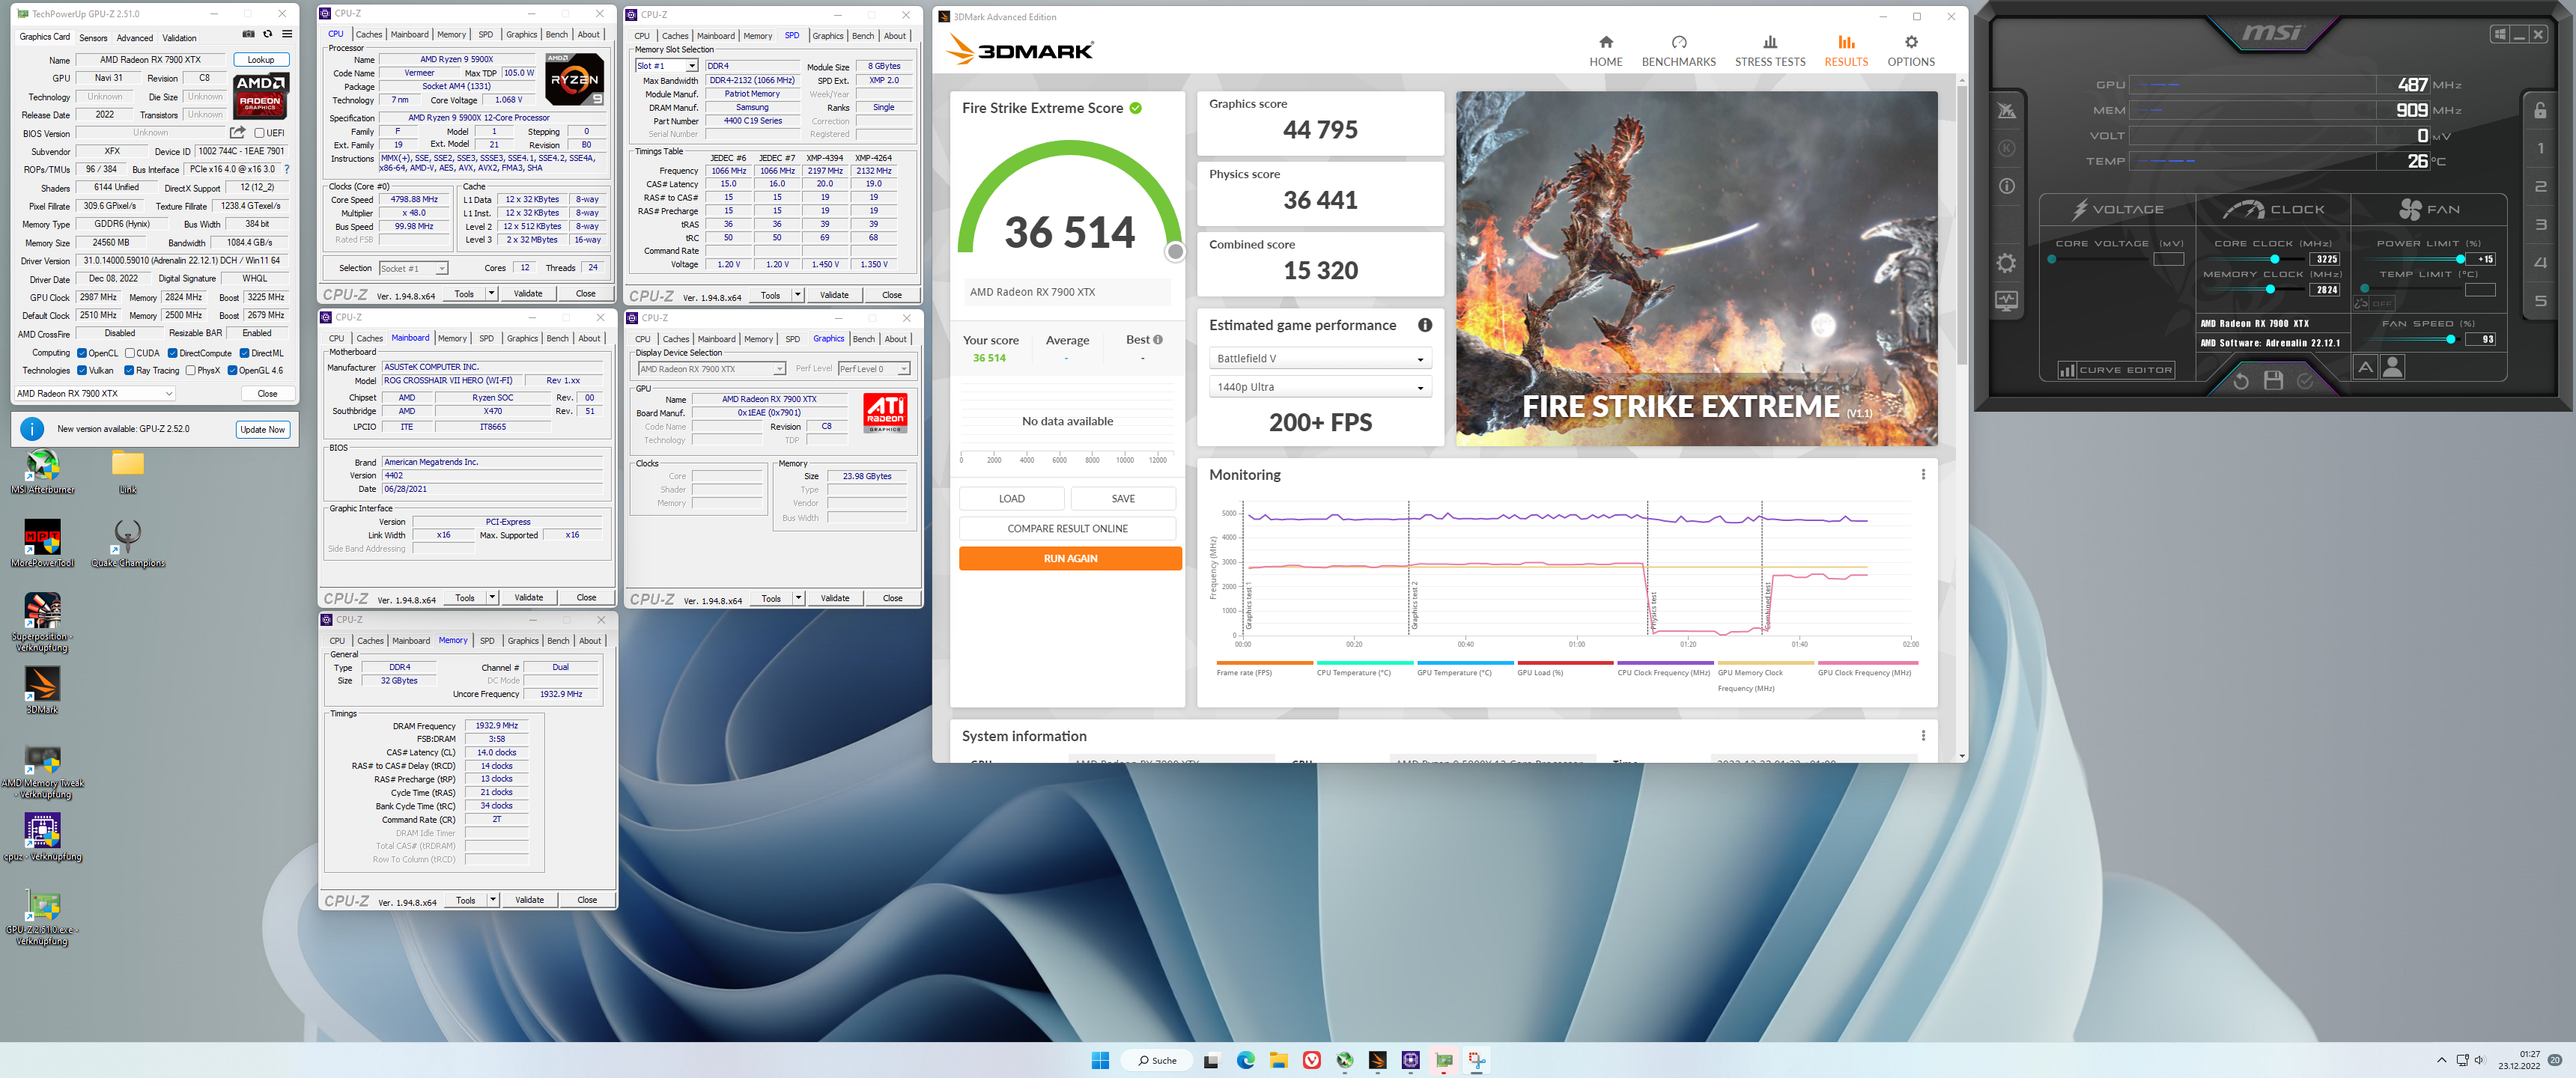Take a GPU-Z screenshot with camera icon

[x=248, y=34]
